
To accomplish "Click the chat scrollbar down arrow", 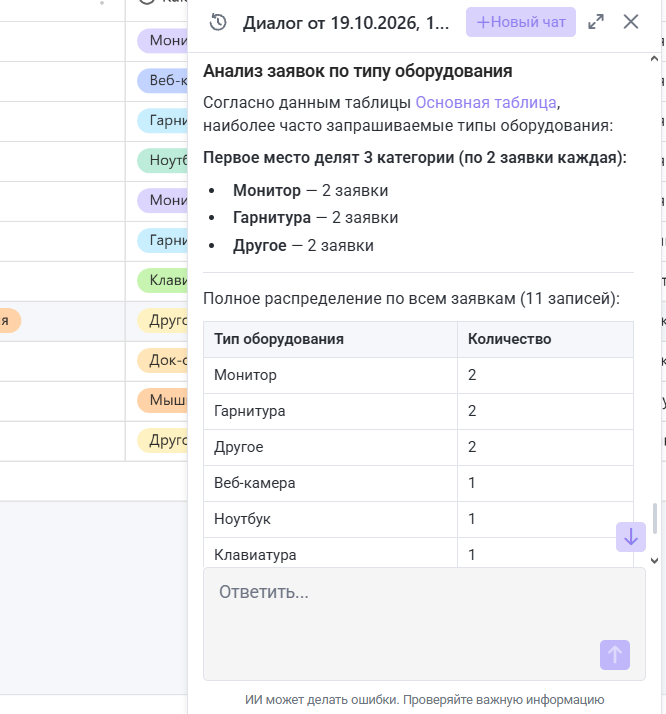I will (x=655, y=561).
